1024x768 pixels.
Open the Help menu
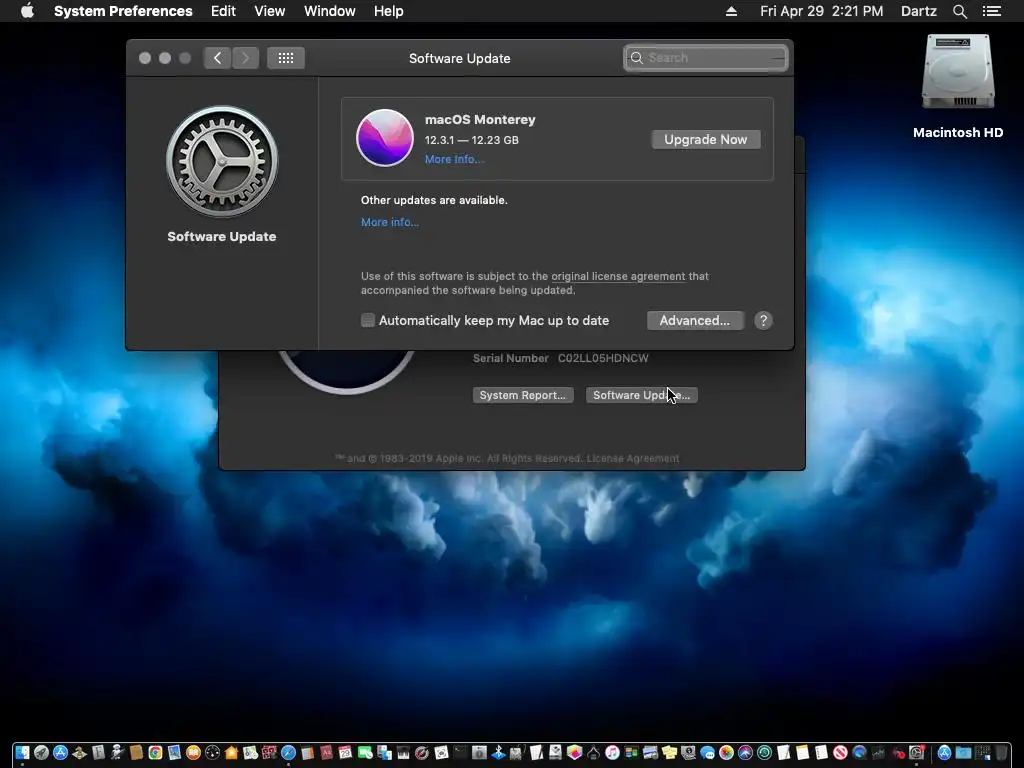point(388,11)
